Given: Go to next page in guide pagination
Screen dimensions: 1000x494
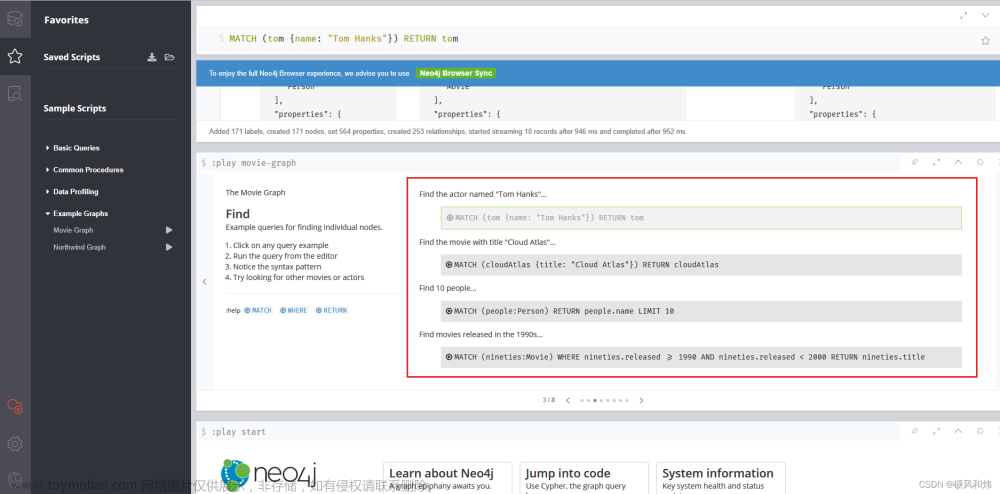Looking at the screenshot, I should point(642,400).
